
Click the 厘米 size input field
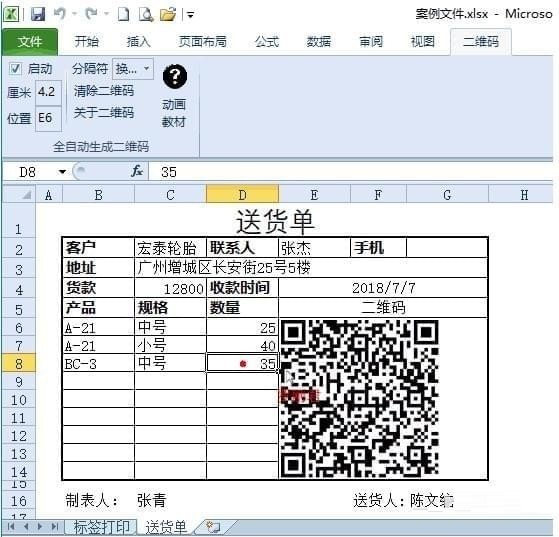point(48,92)
